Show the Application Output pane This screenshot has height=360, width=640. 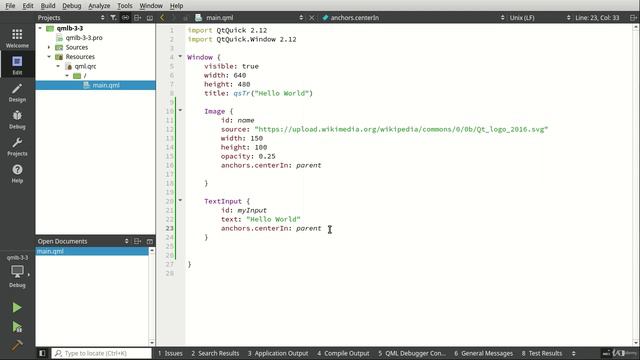[x=278, y=353]
